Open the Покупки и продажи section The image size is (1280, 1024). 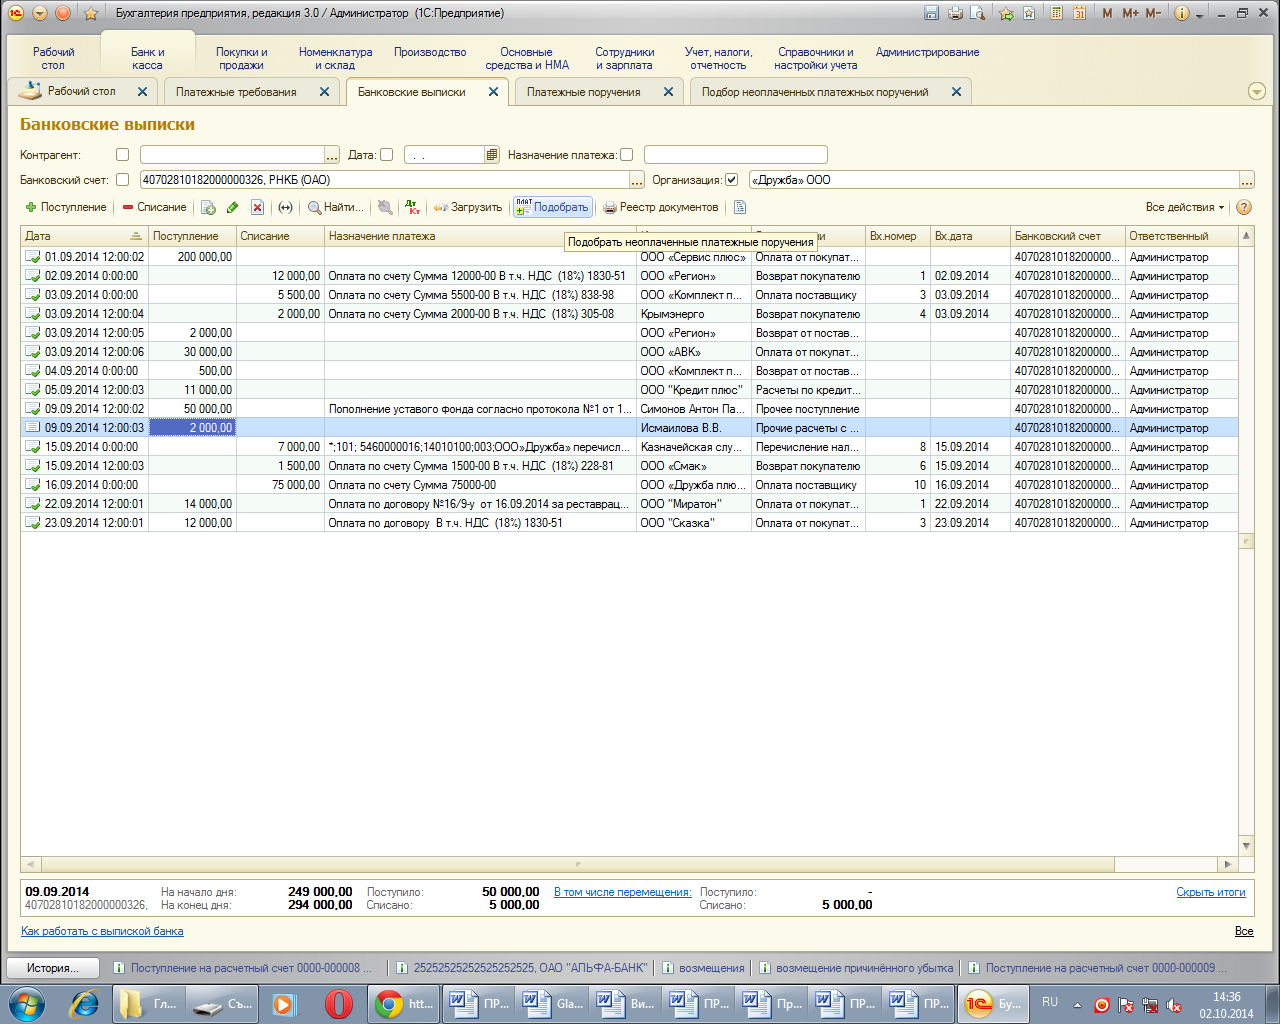(x=242, y=58)
